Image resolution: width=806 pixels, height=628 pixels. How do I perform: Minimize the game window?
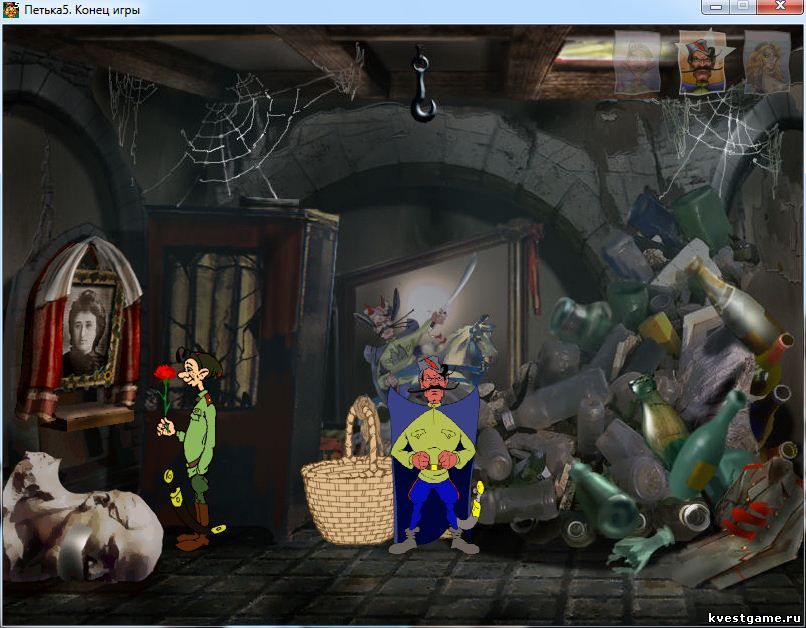[x=718, y=6]
